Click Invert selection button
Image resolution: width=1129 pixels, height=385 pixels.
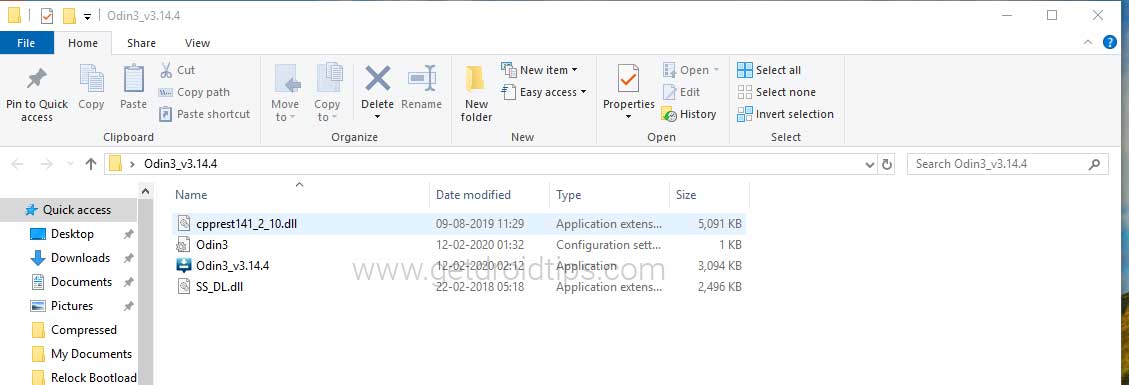coord(786,114)
